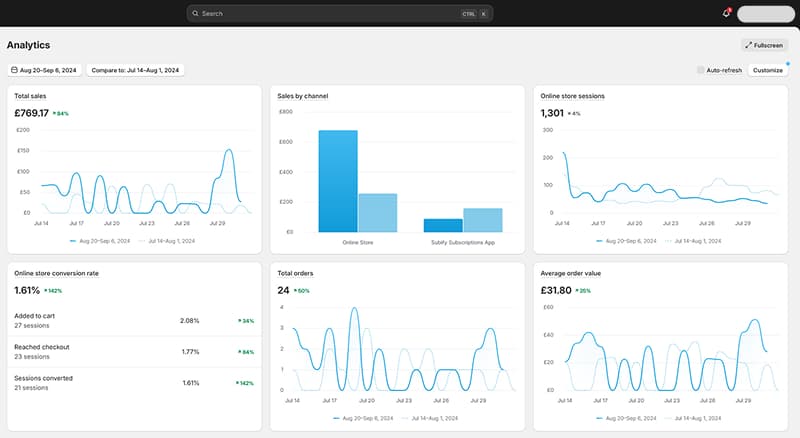Open the Sales by channel report title
Image resolution: width=800 pixels, height=438 pixels.
pyautogui.click(x=303, y=96)
